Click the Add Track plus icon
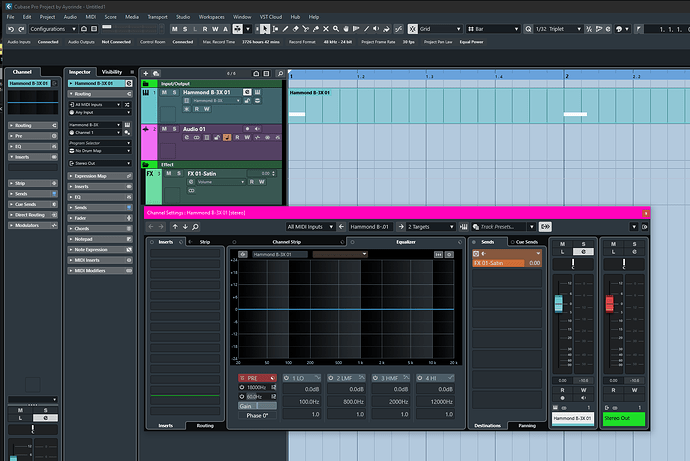Screen dimensions: 690x461 click(x=146, y=73)
